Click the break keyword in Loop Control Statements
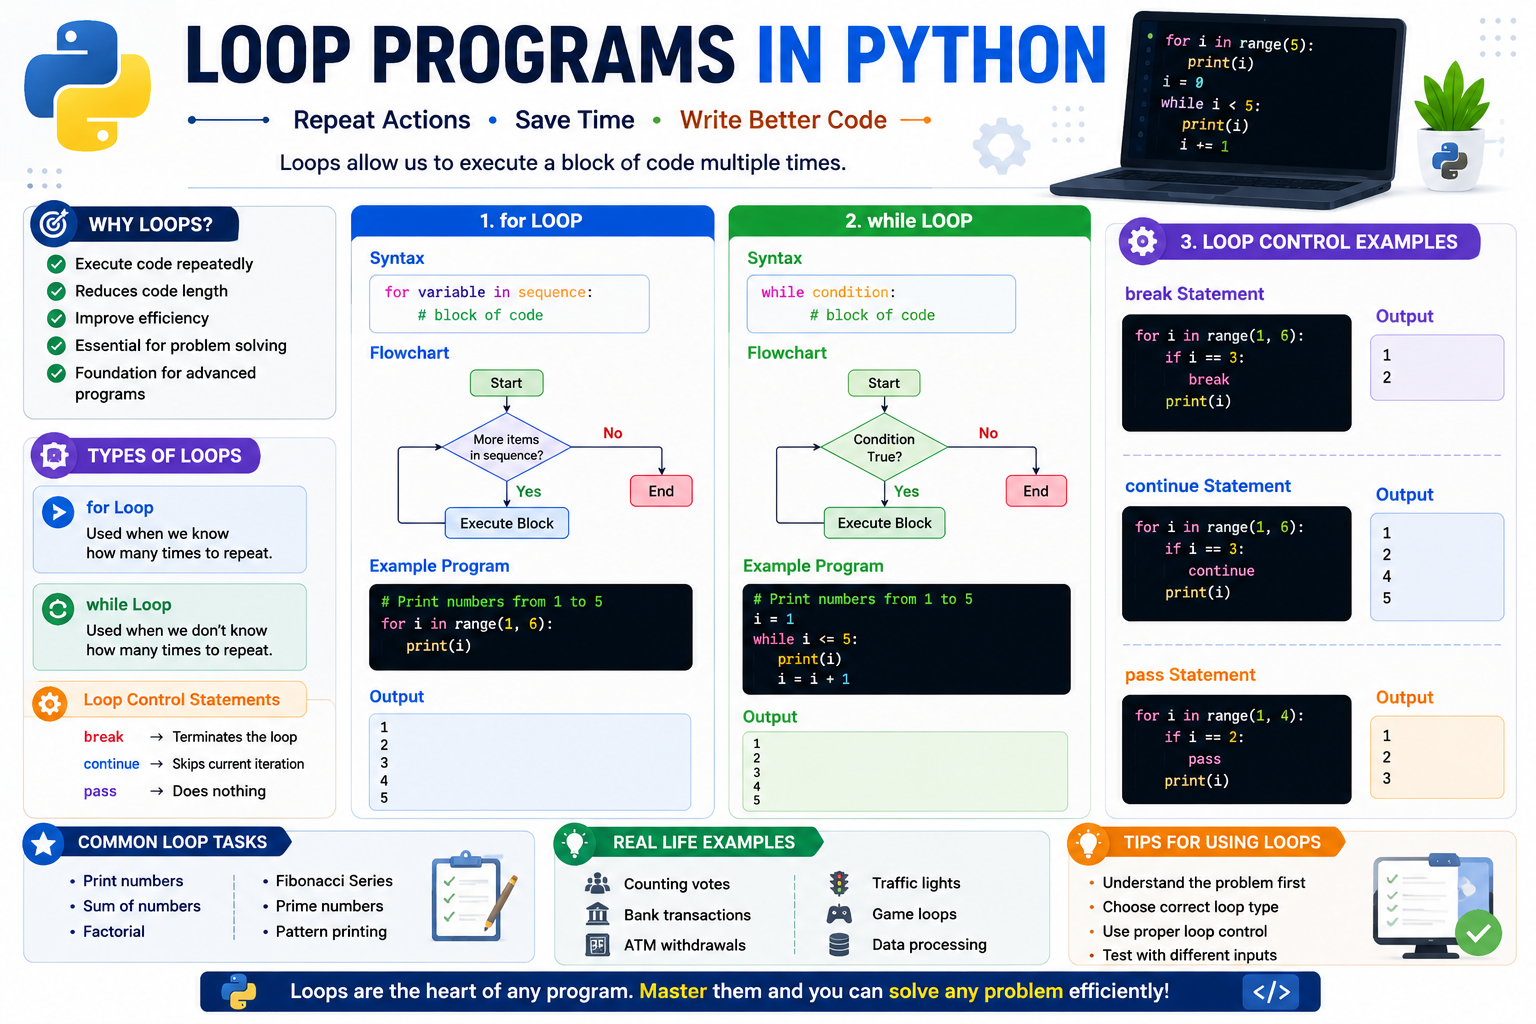This screenshot has height=1024, width=1536. (104, 737)
